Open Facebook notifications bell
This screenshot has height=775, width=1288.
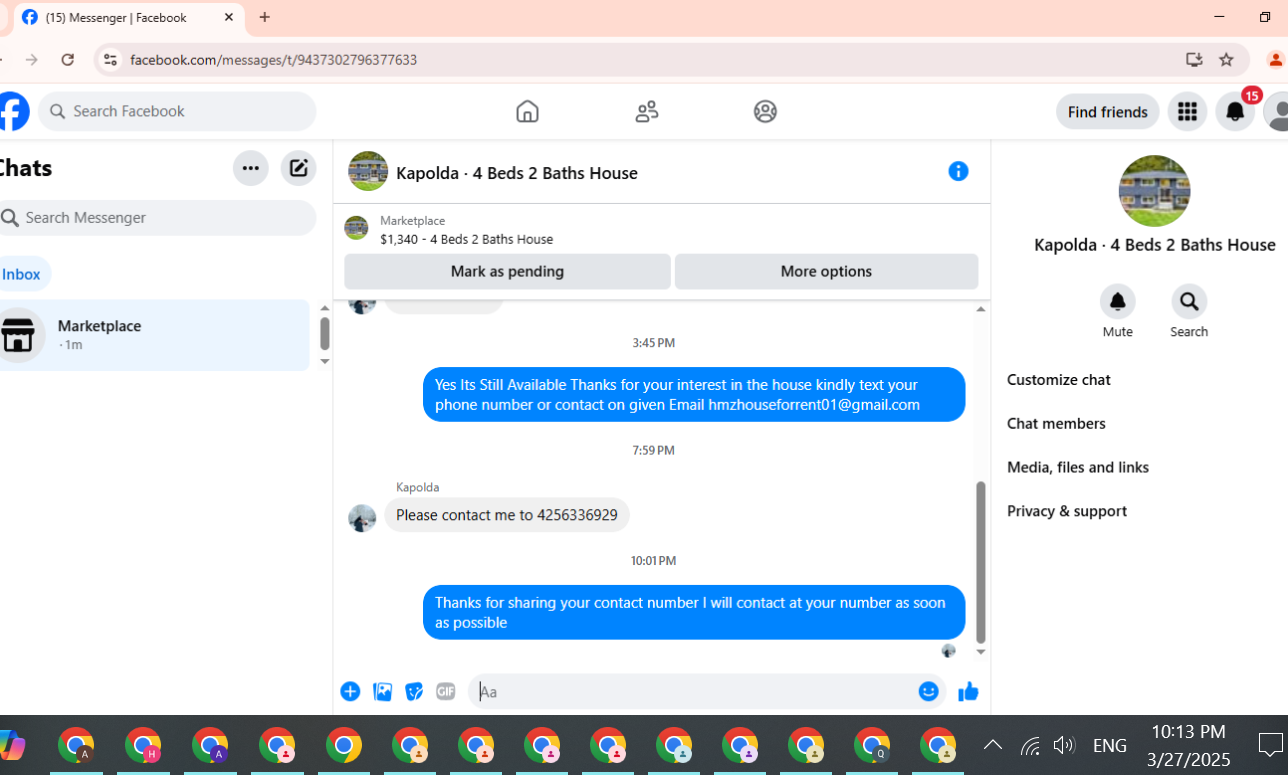click(x=1235, y=112)
